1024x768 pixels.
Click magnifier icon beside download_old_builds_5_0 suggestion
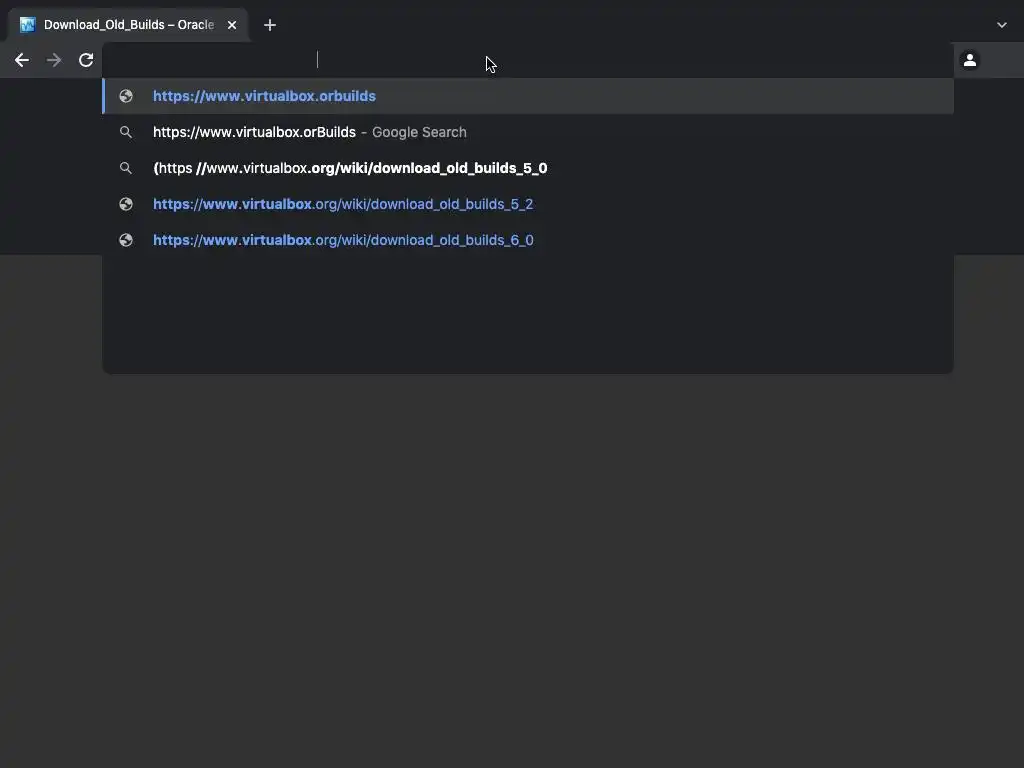pyautogui.click(x=126, y=168)
